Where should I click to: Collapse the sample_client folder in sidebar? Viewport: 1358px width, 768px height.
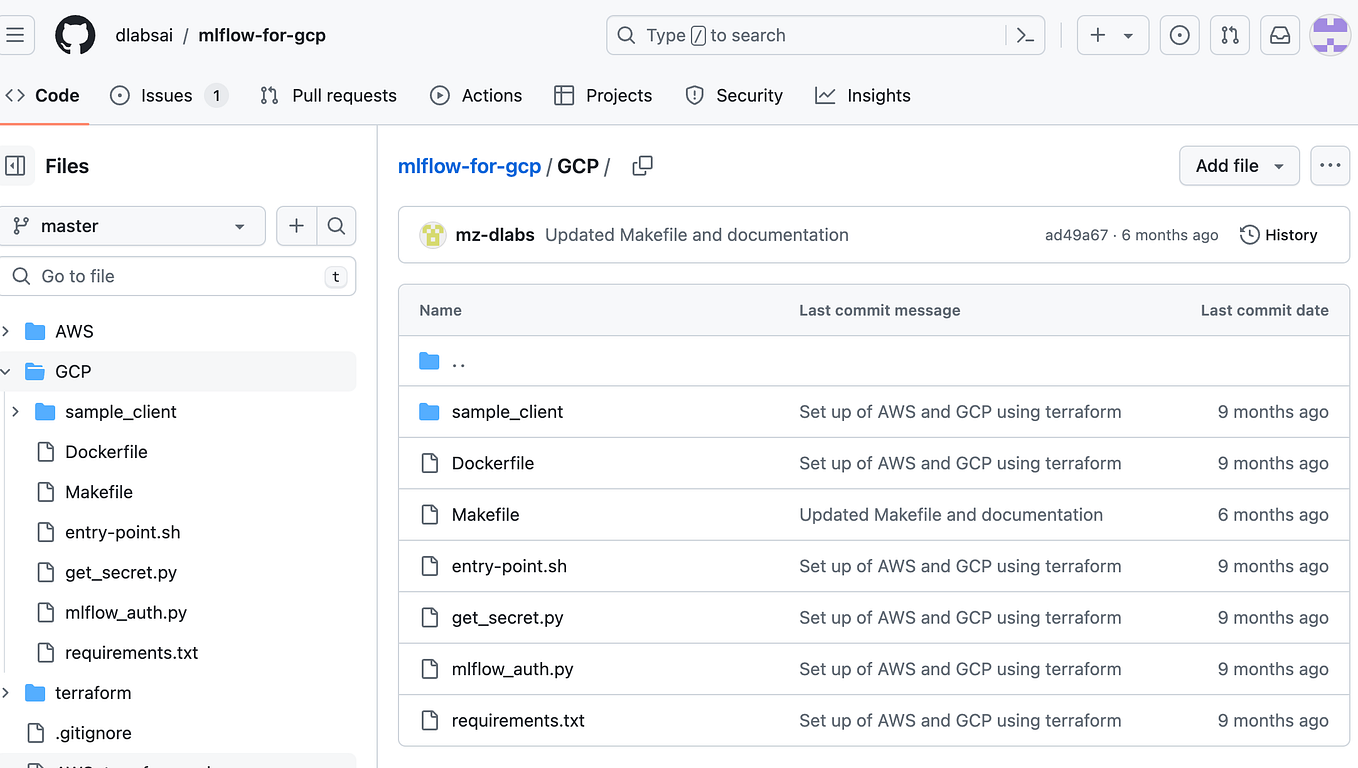pyautogui.click(x=15, y=411)
